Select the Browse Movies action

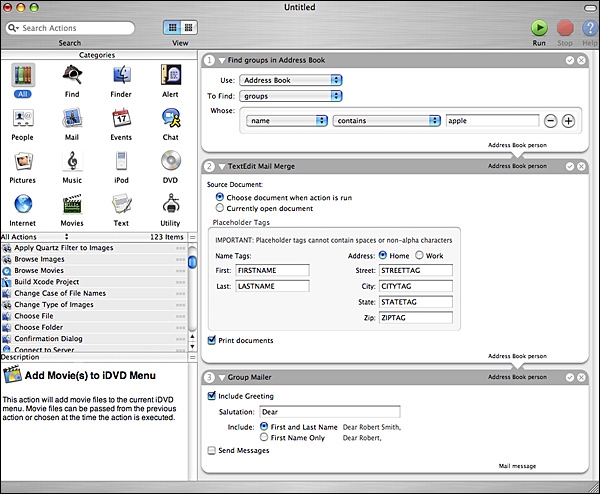tap(94, 271)
